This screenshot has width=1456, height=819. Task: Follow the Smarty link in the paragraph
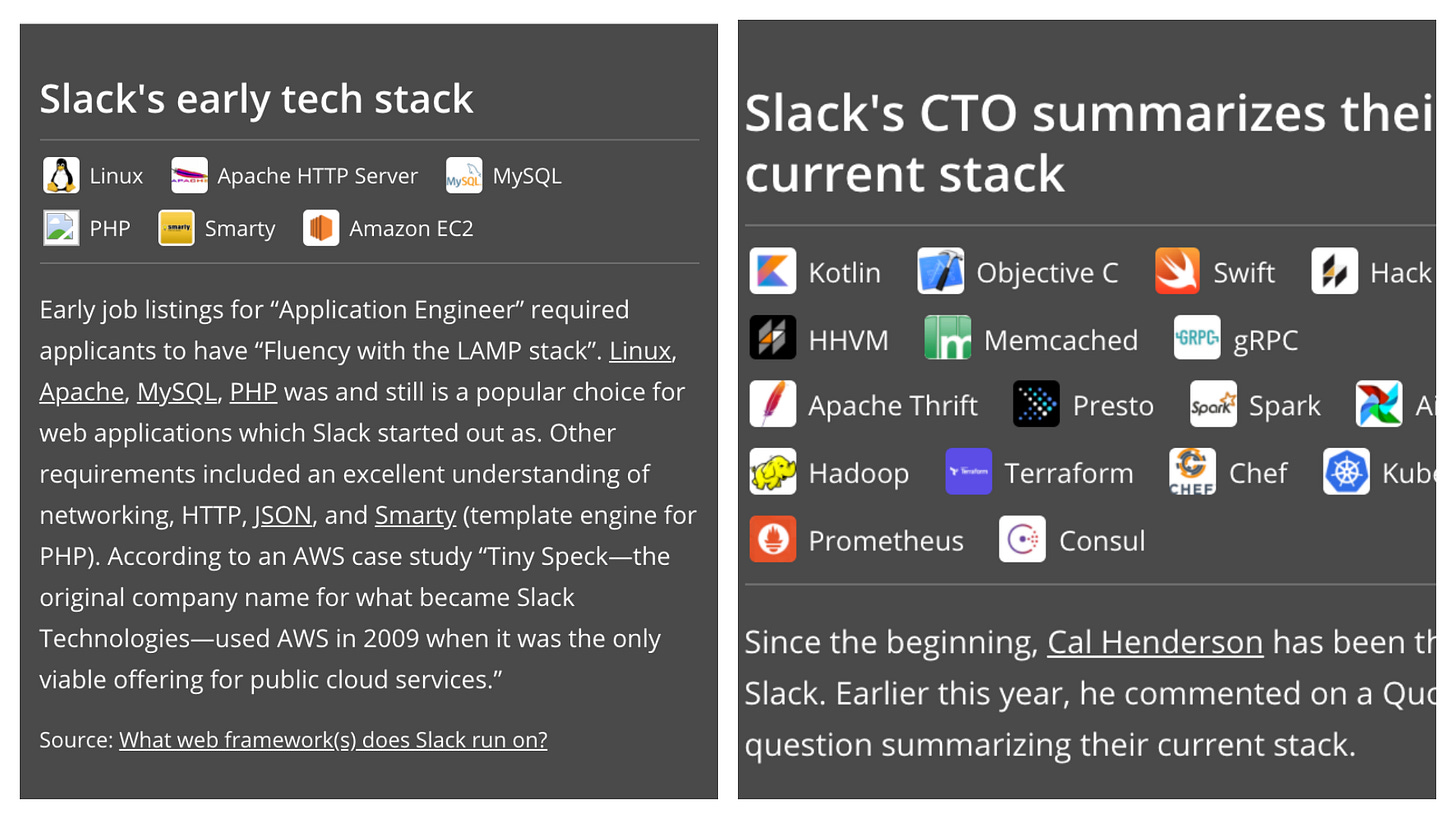(415, 515)
